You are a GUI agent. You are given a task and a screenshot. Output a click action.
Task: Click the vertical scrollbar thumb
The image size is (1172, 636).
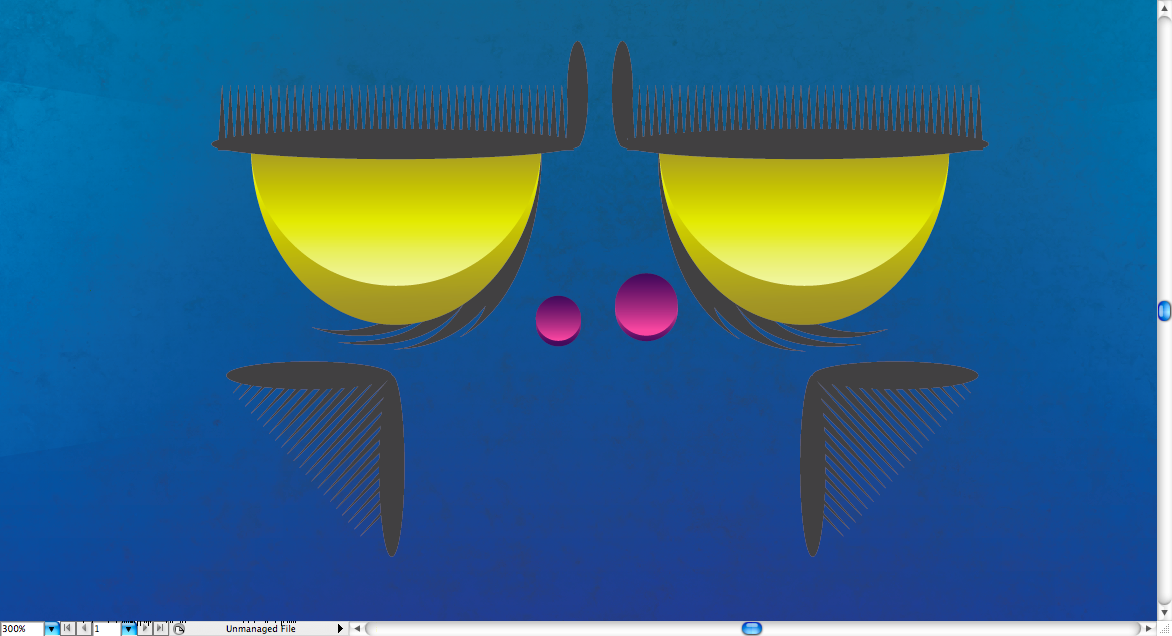pos(1164,311)
